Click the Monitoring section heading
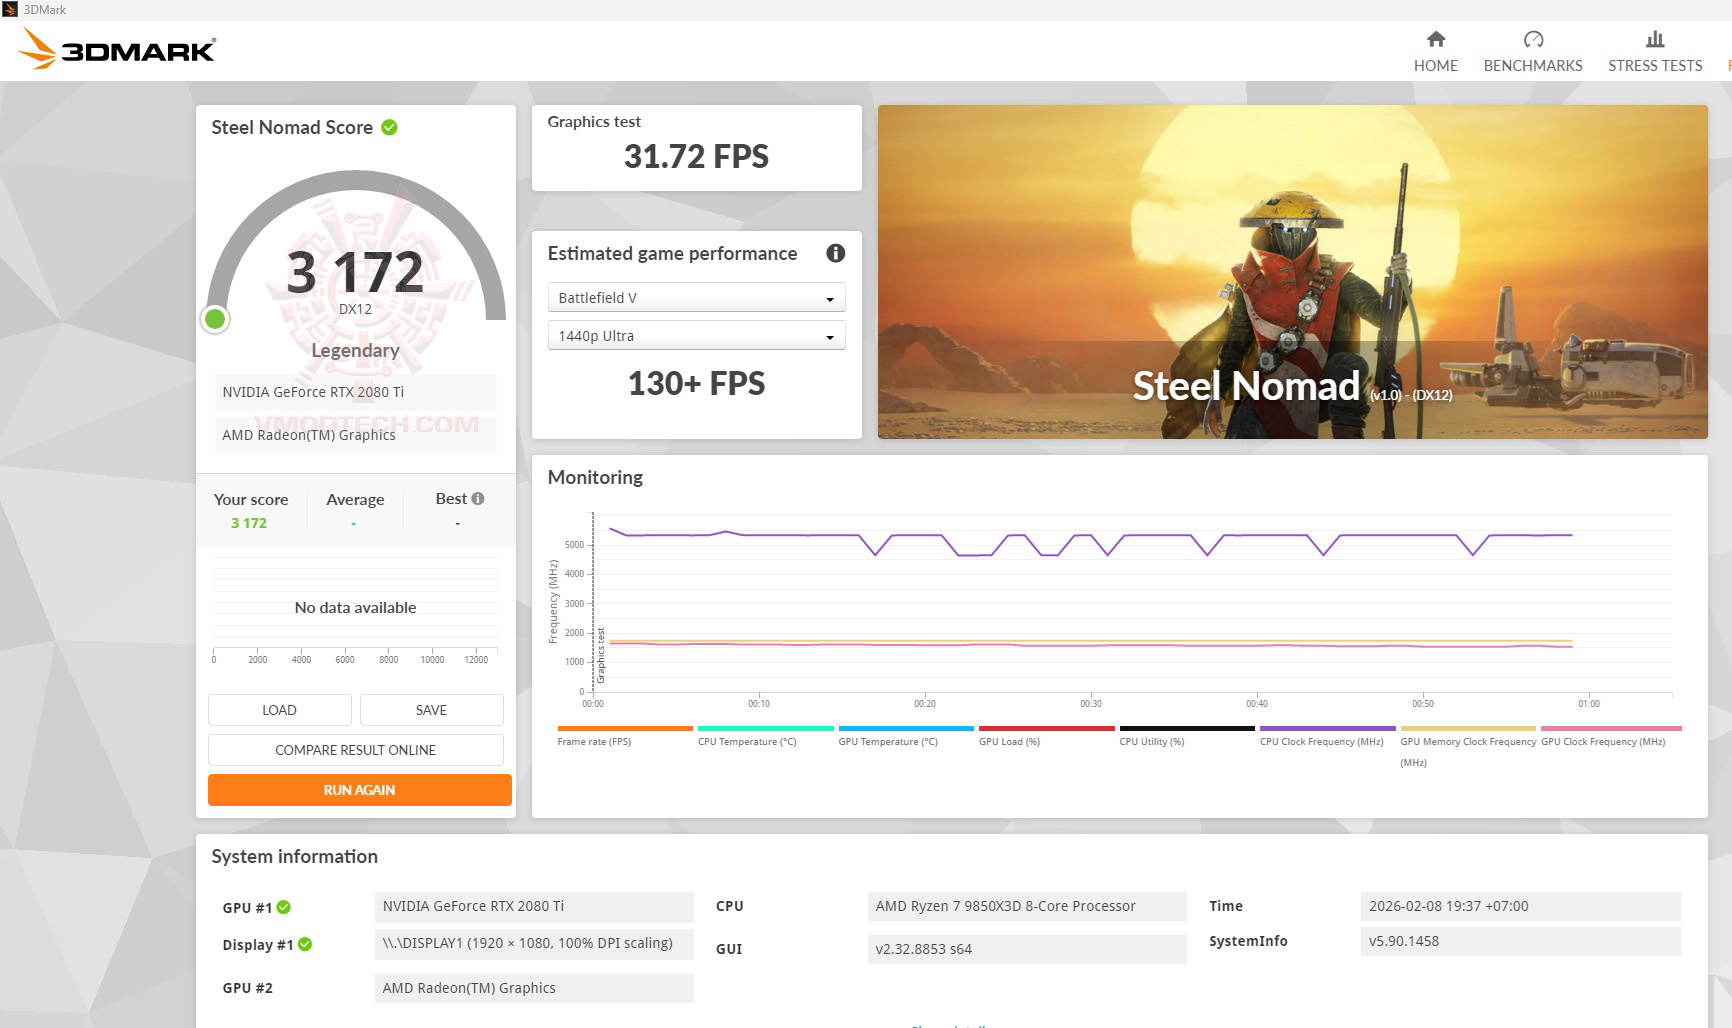Screen dimensions: 1732x1028 pyautogui.click(x=595, y=477)
